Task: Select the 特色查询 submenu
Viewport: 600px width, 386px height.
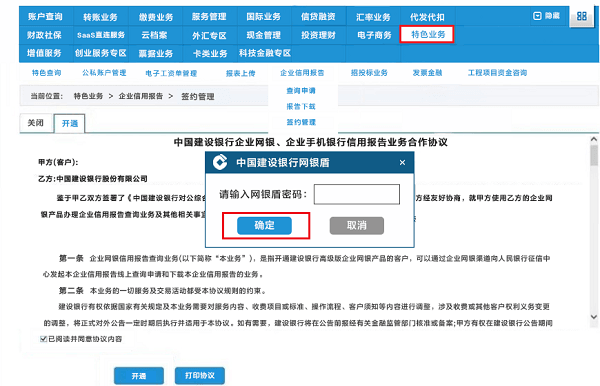Action: (46, 73)
